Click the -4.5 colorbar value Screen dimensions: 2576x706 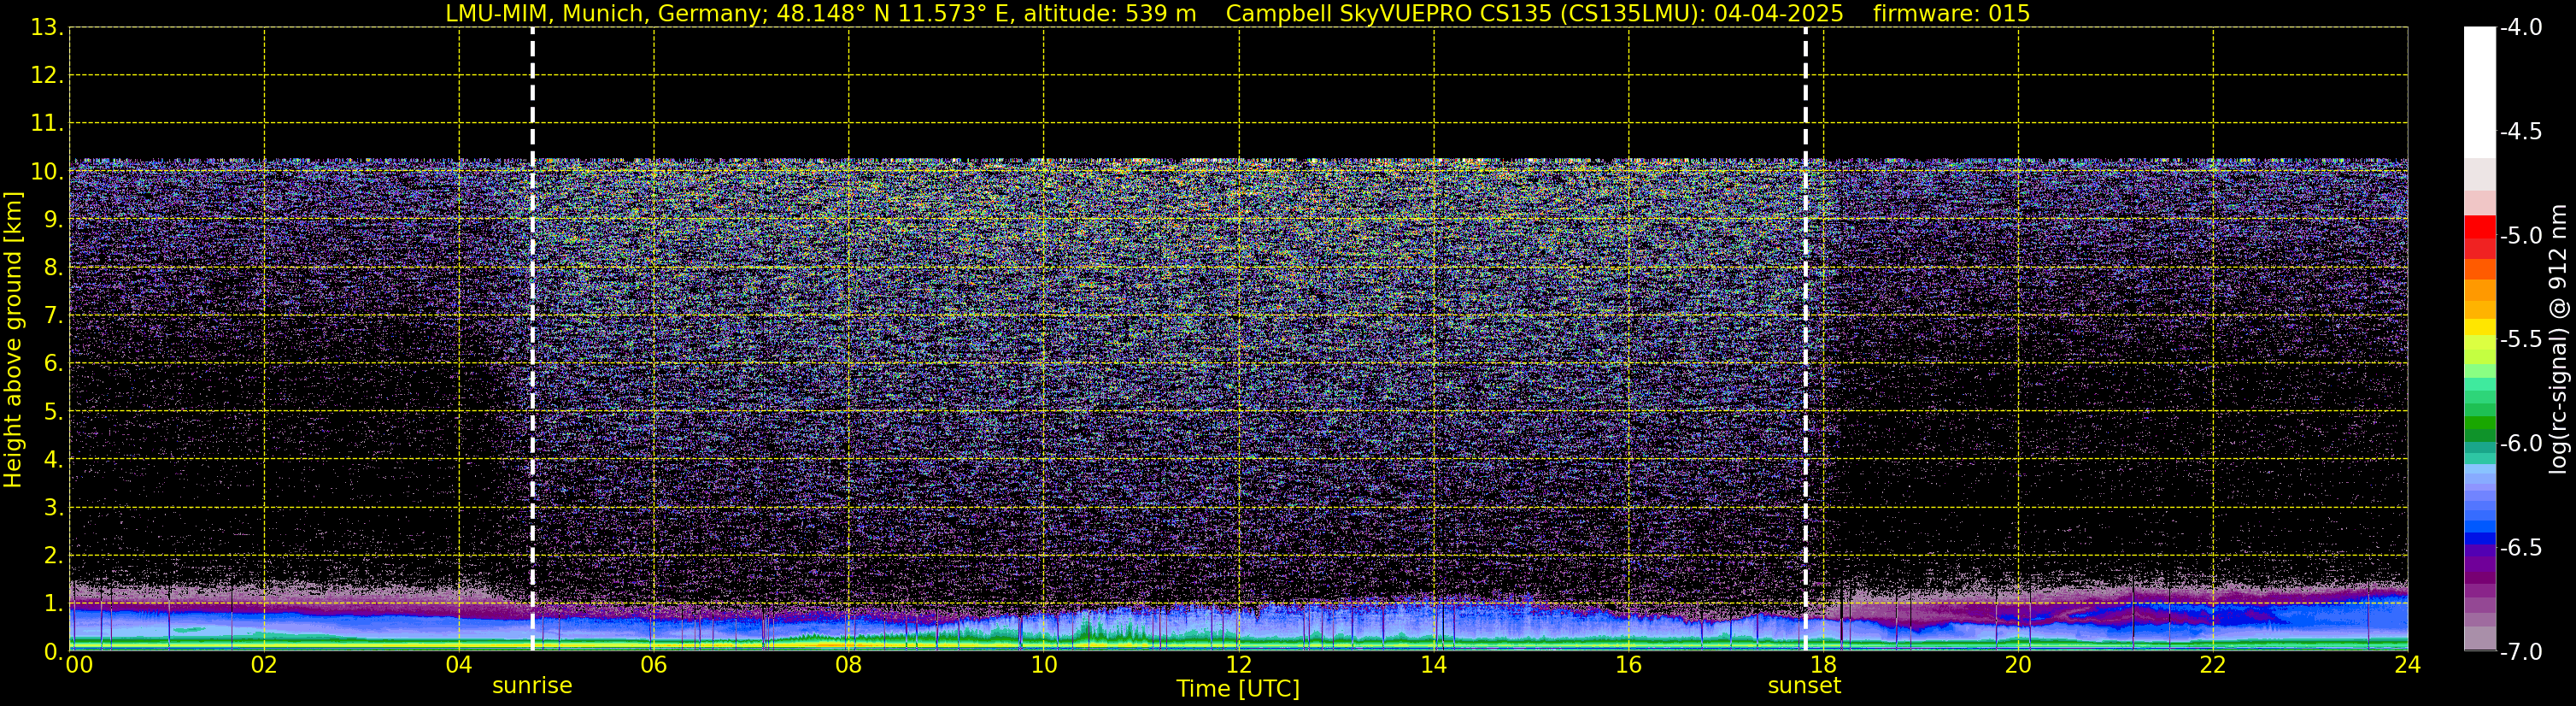click(x=2521, y=131)
